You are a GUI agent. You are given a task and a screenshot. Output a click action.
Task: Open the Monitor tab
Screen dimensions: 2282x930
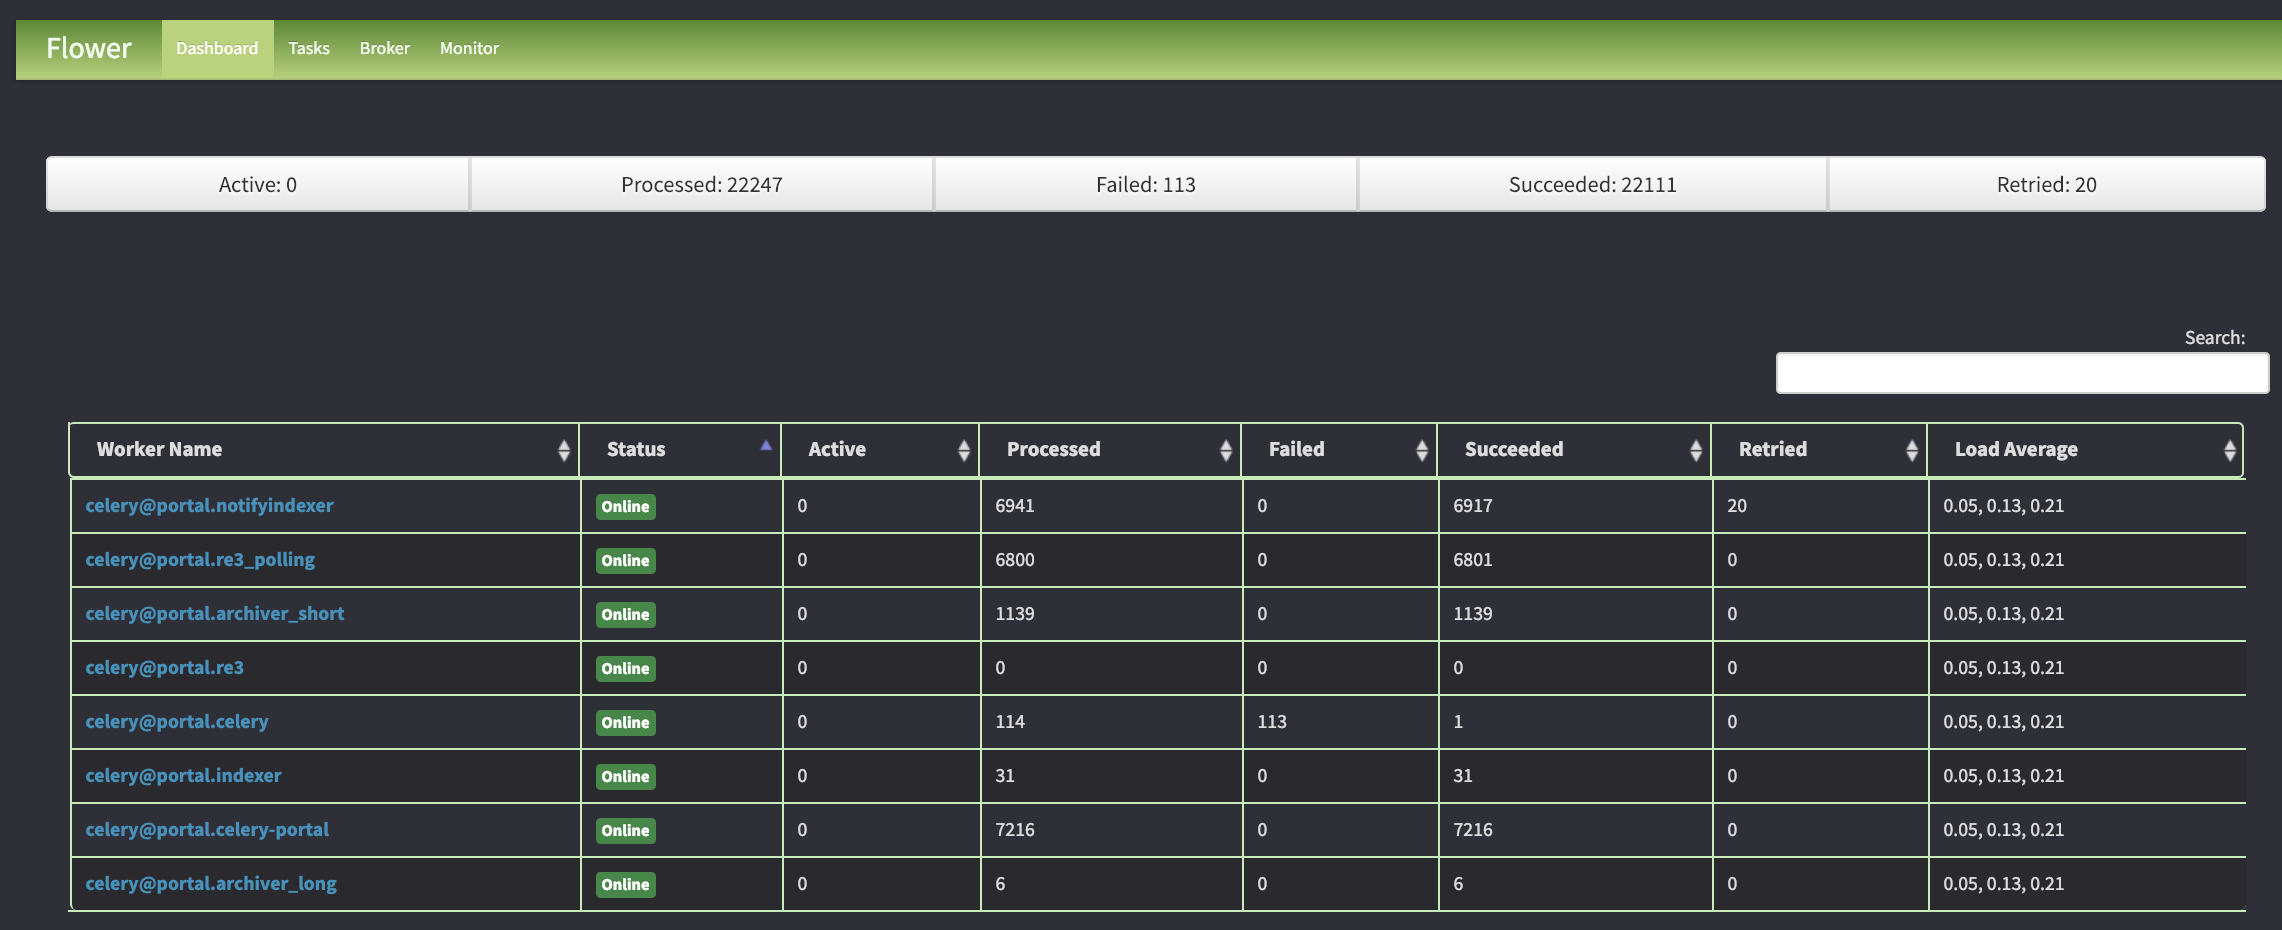tap(469, 49)
